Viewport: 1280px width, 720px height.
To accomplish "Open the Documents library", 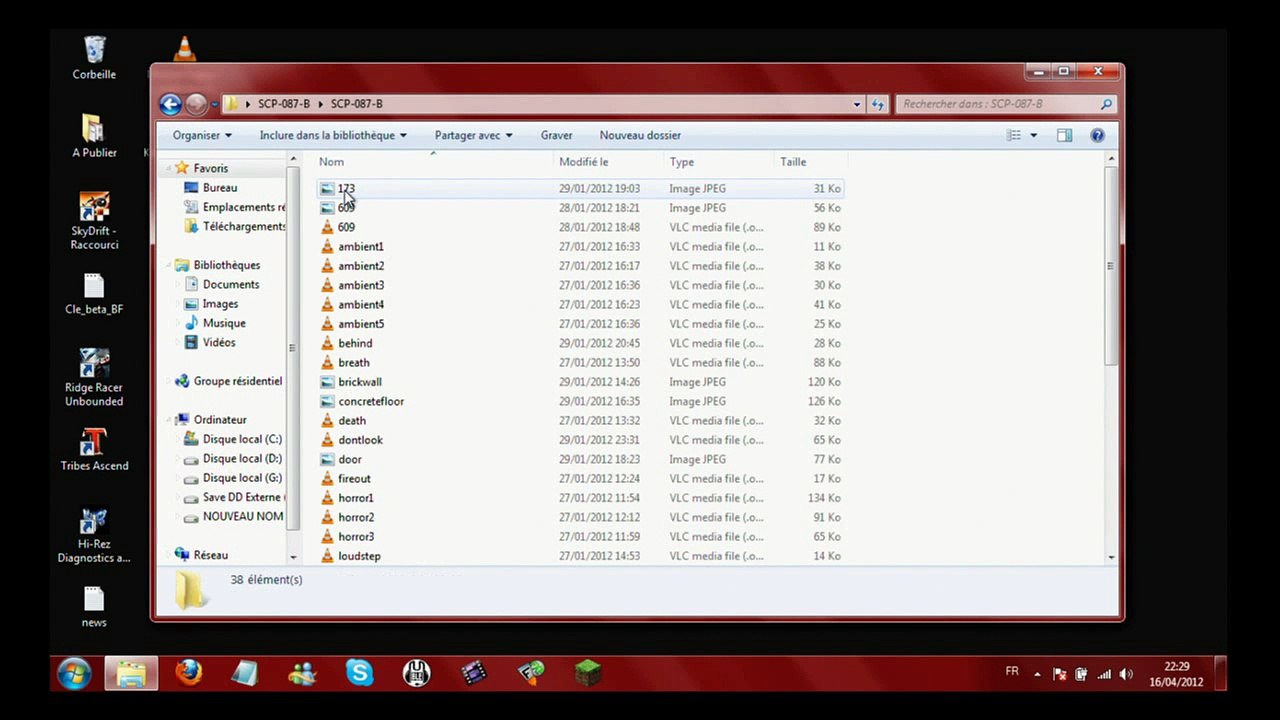I will click(x=231, y=284).
